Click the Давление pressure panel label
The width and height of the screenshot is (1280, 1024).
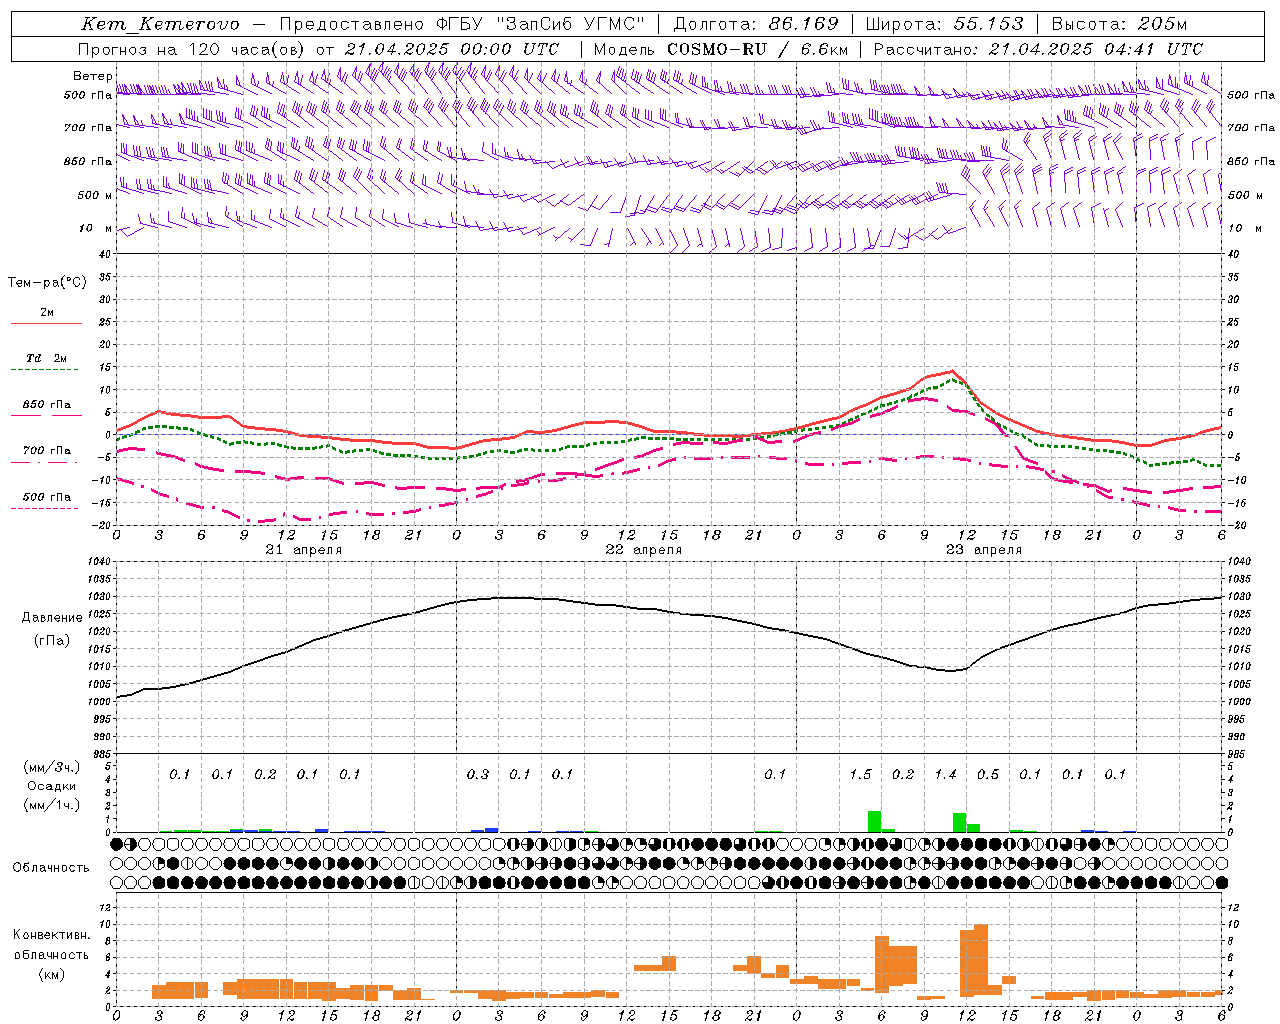click(x=52, y=617)
